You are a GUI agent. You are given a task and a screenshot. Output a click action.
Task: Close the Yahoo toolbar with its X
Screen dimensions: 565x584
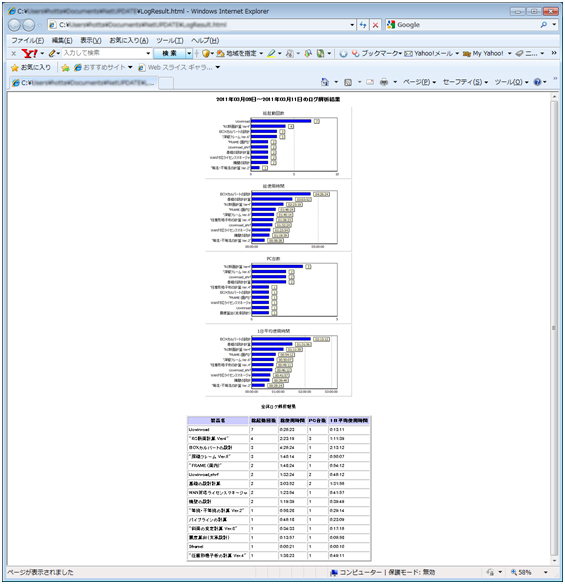tap(13, 54)
